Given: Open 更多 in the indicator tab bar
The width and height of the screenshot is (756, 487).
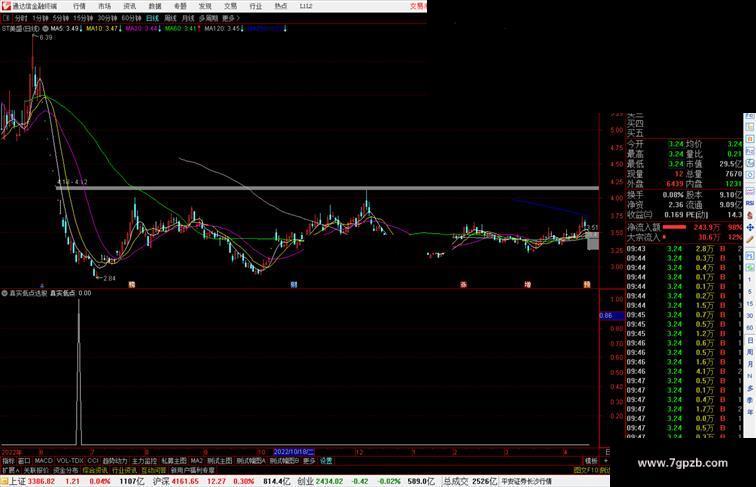Looking at the screenshot, I should [x=309, y=461].
